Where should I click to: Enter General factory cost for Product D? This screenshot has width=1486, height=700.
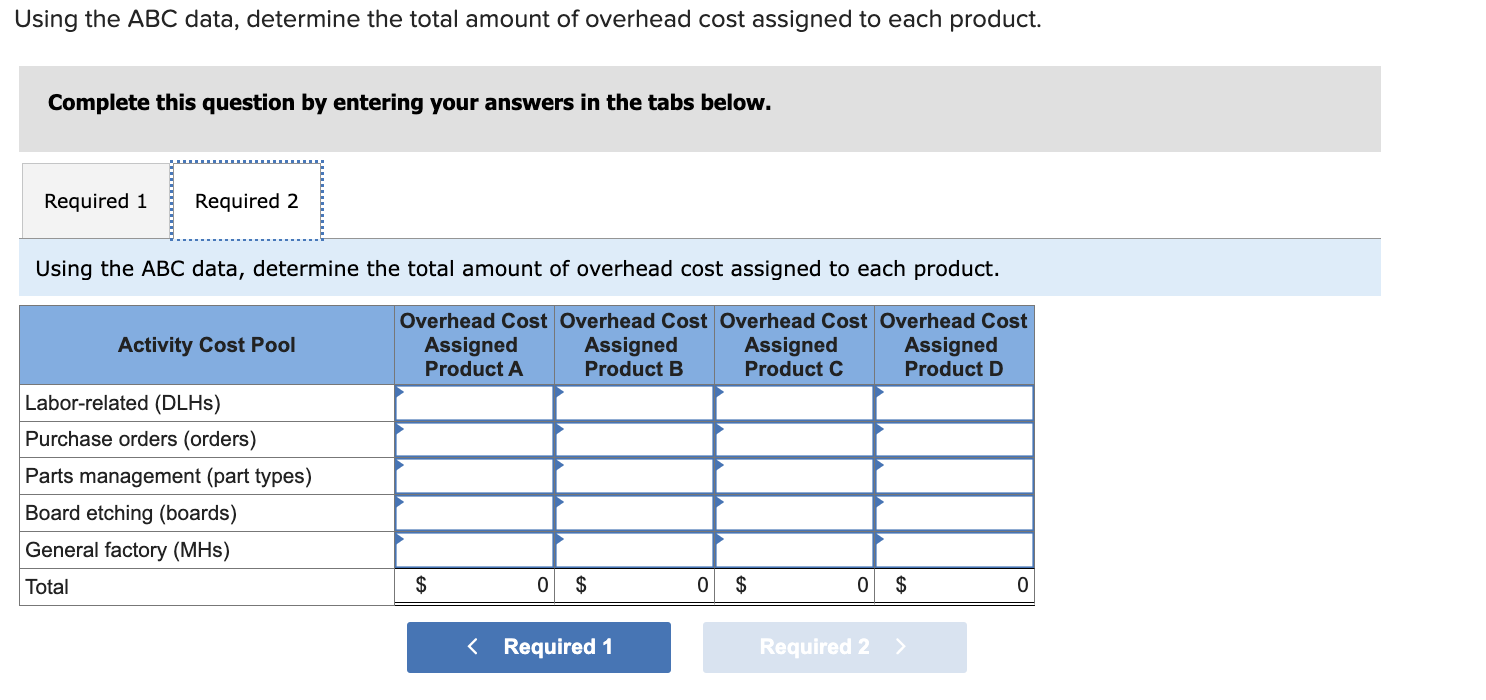(954, 549)
